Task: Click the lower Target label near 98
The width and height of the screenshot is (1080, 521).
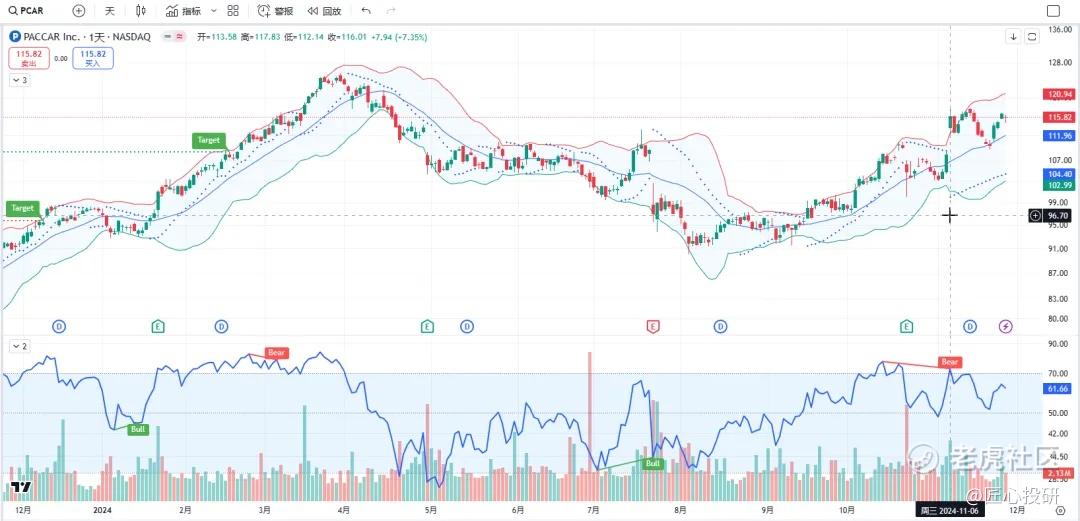Action: 22,207
